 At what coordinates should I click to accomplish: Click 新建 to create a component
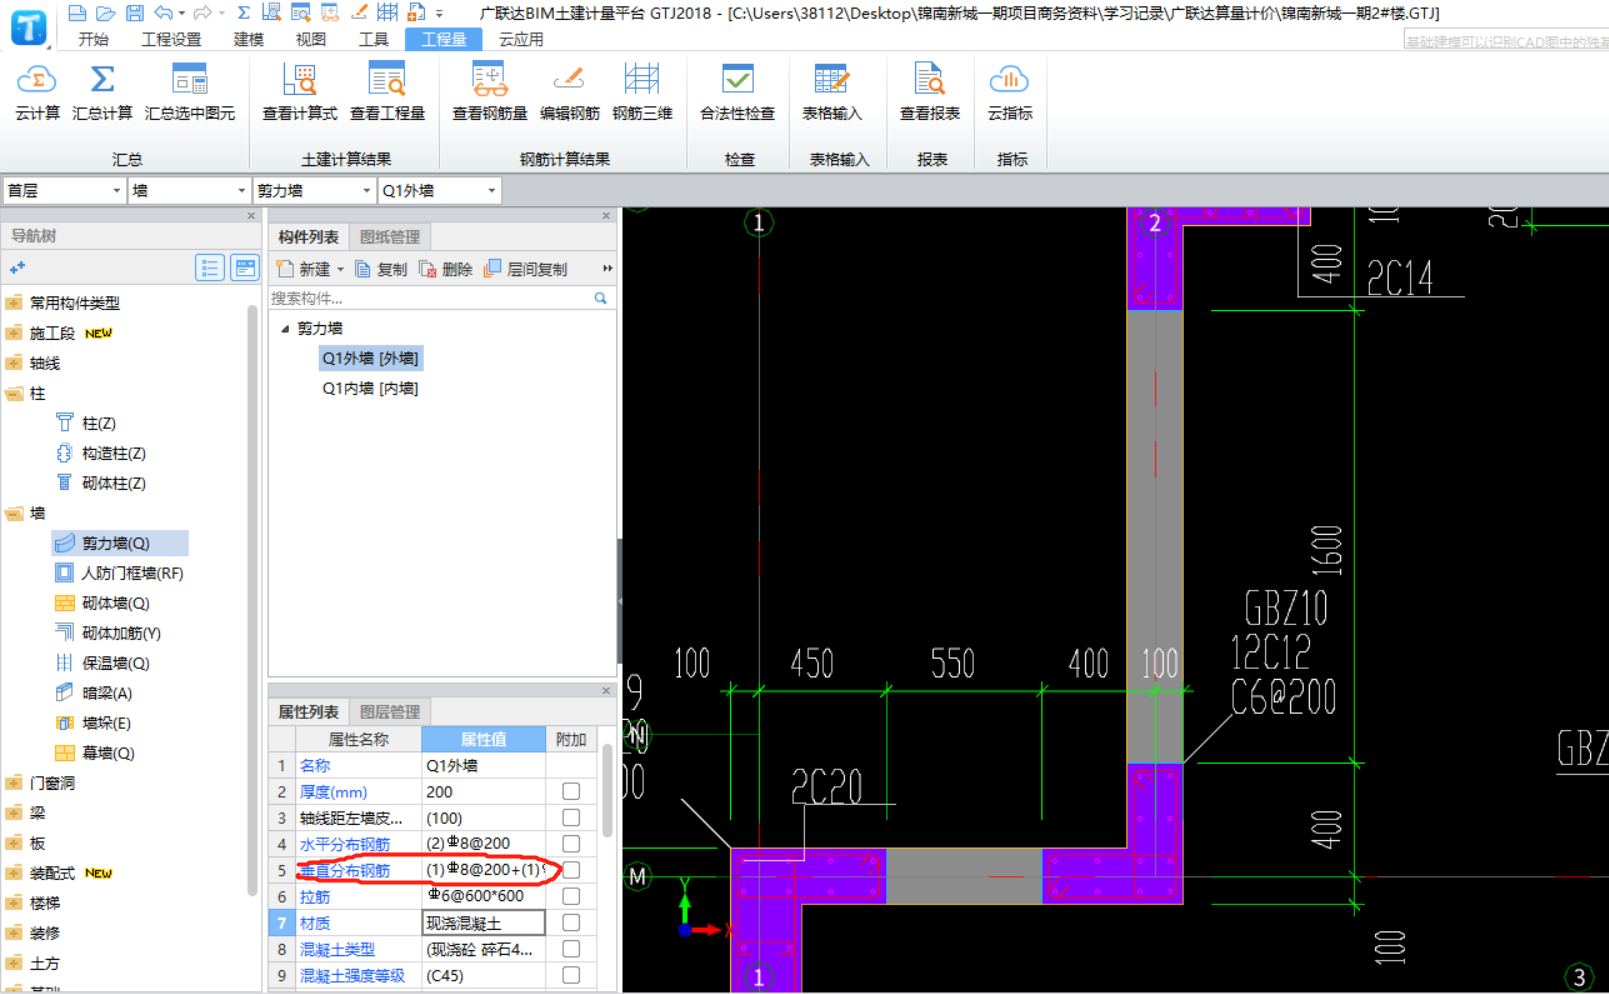(x=304, y=269)
